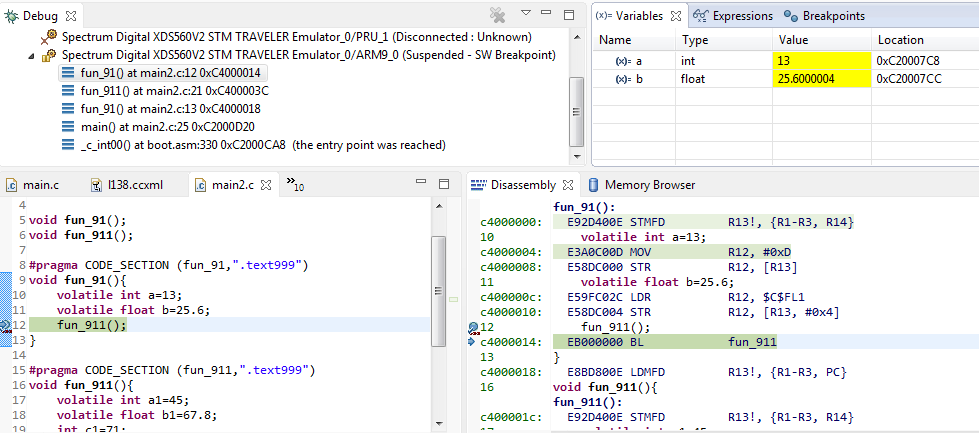Viewport: 979px width, 433px height.
Task: Click the Remove All Terminated Launches icon
Action: (x=497, y=15)
